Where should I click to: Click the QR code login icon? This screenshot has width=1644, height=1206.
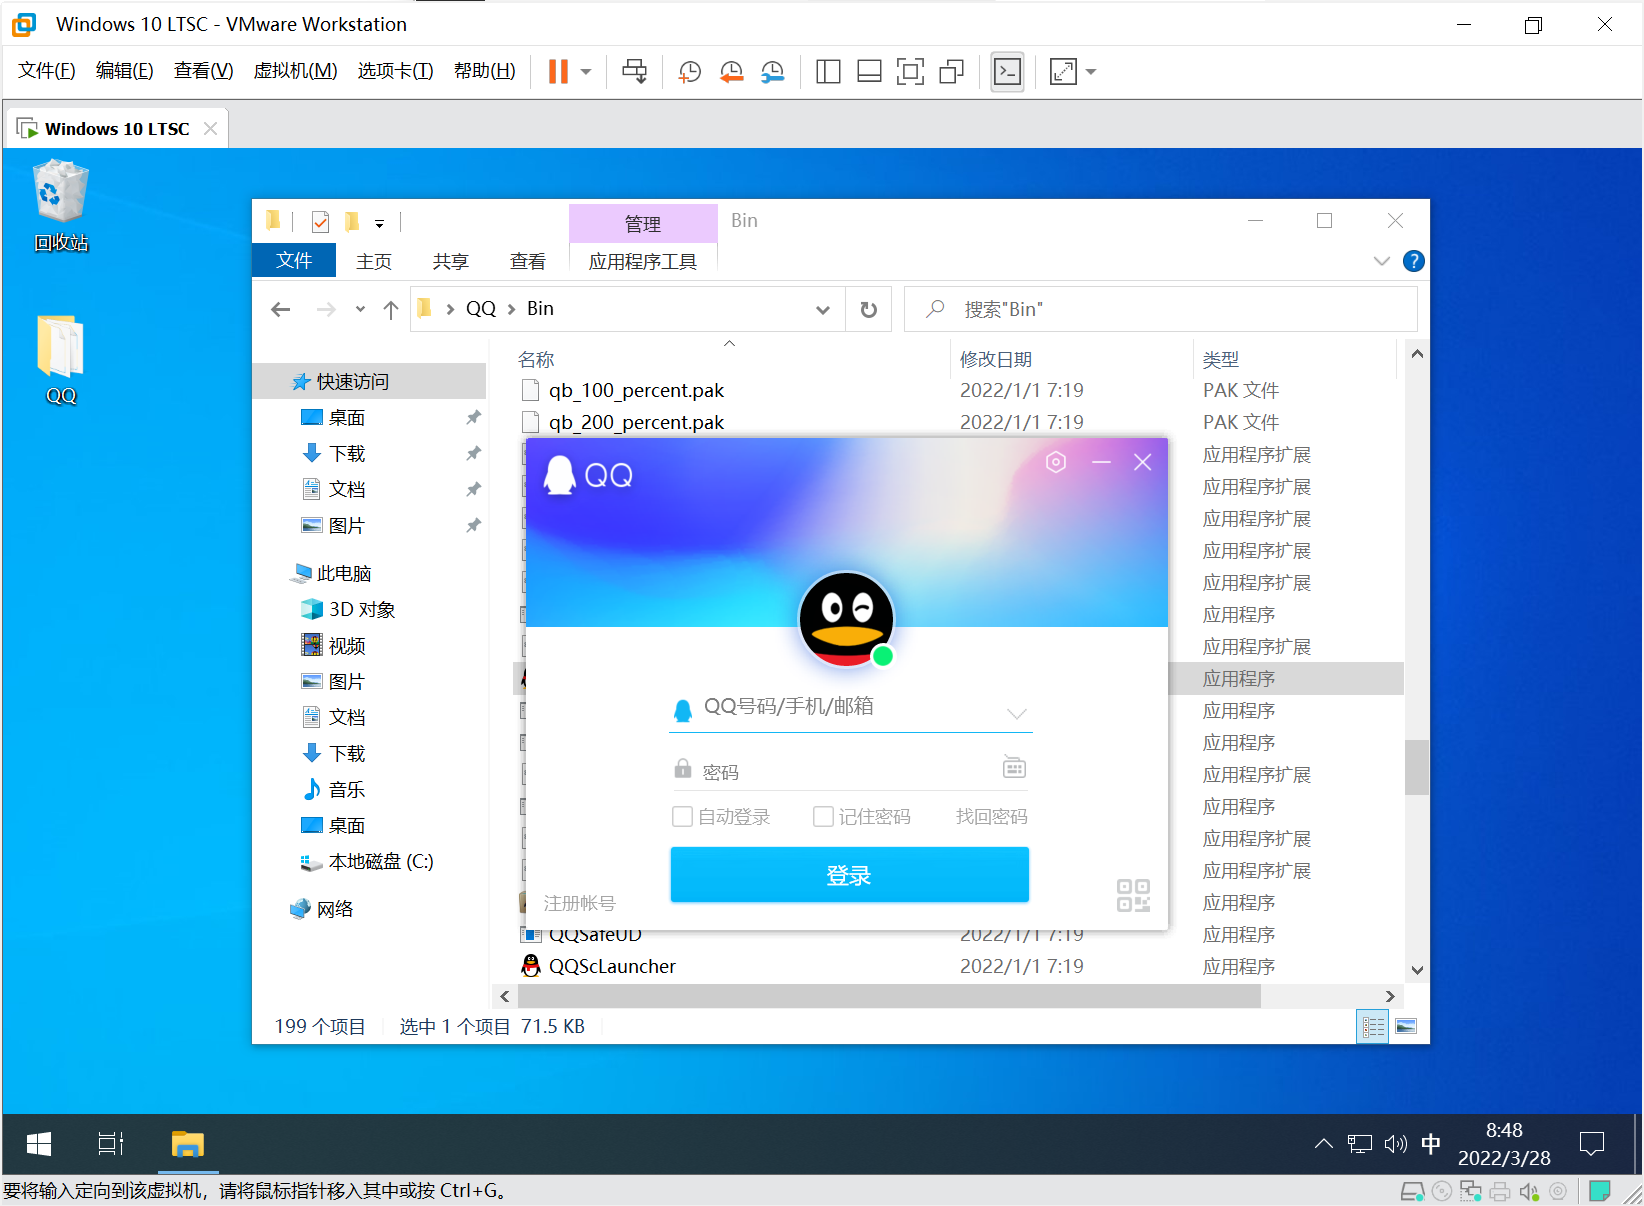click(1133, 895)
